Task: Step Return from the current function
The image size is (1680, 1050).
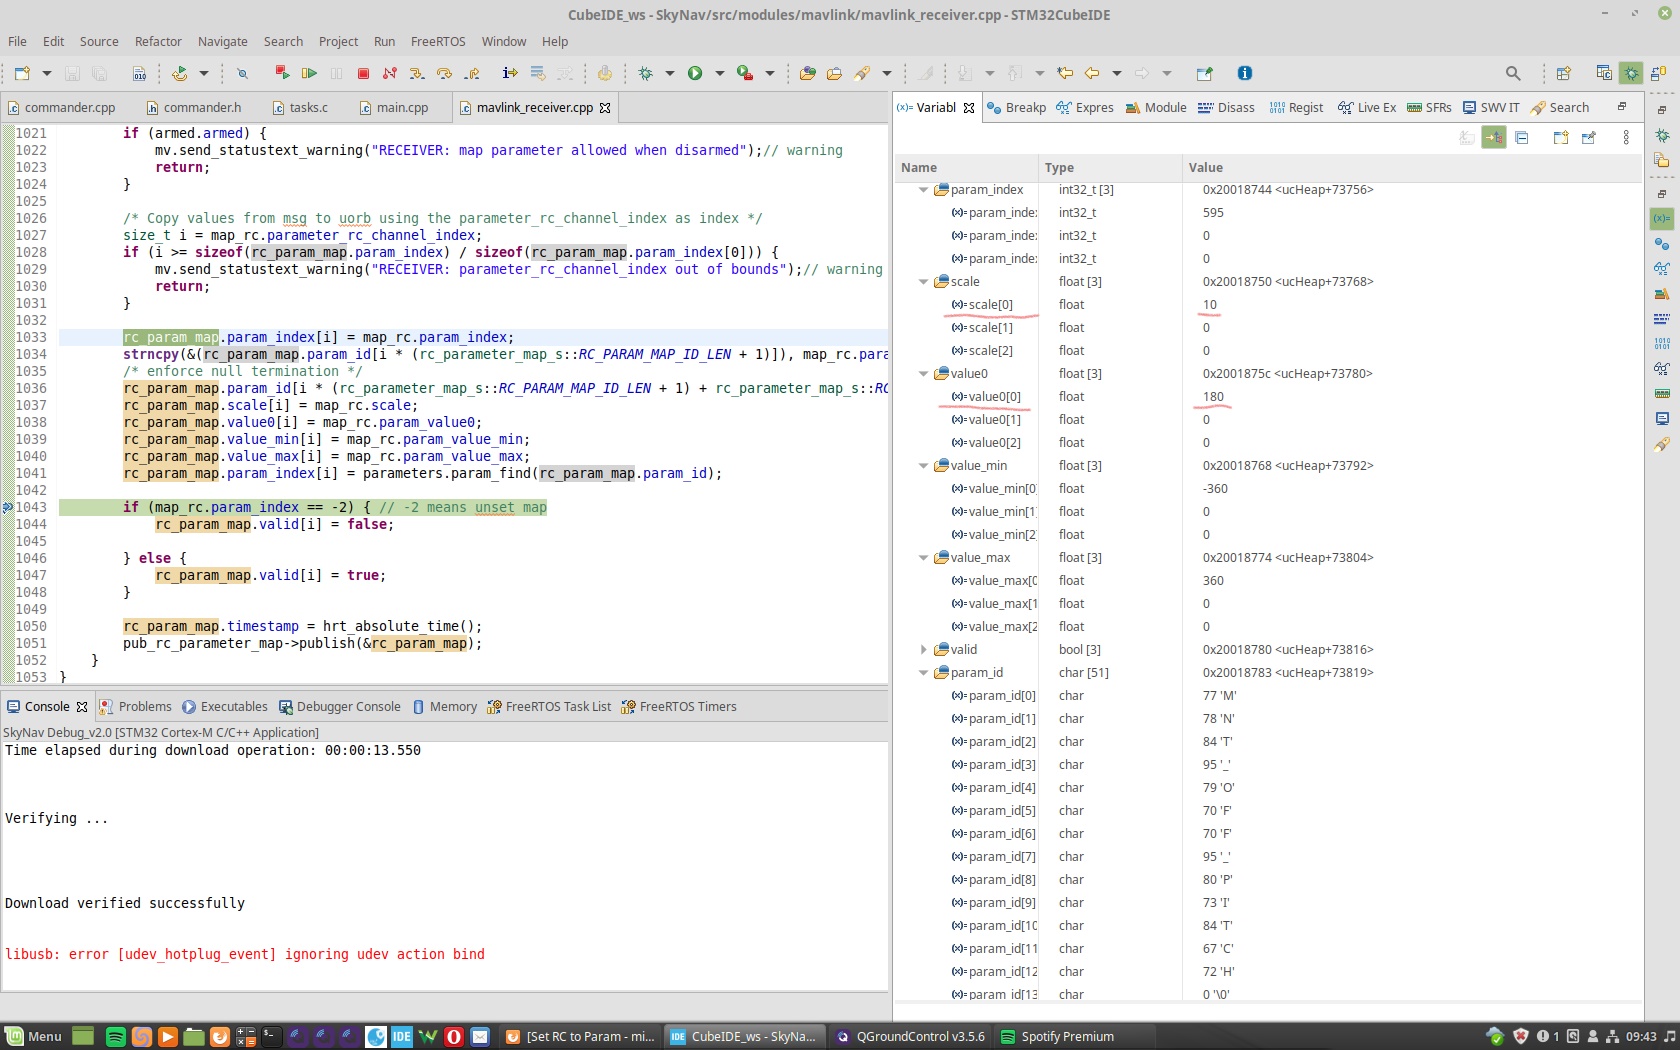Action: [x=471, y=73]
